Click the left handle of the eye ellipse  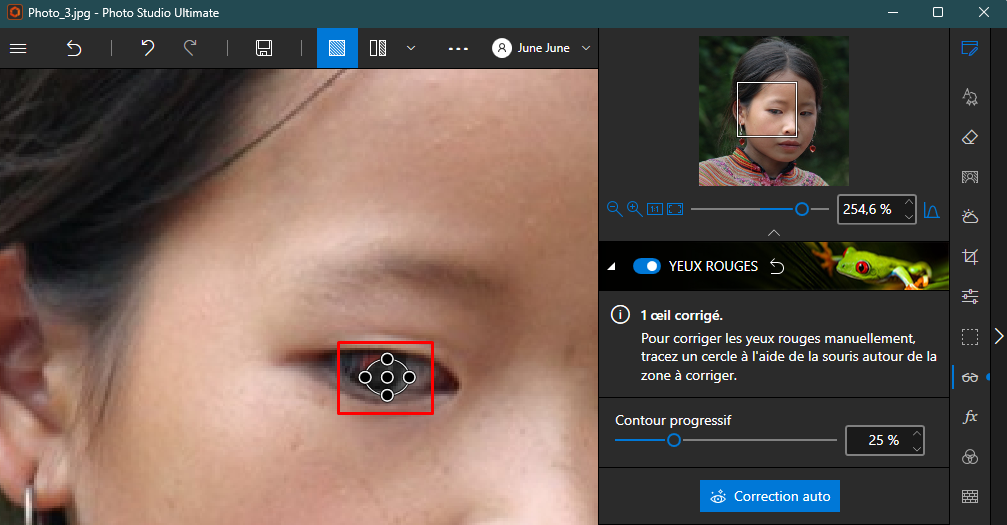365,377
